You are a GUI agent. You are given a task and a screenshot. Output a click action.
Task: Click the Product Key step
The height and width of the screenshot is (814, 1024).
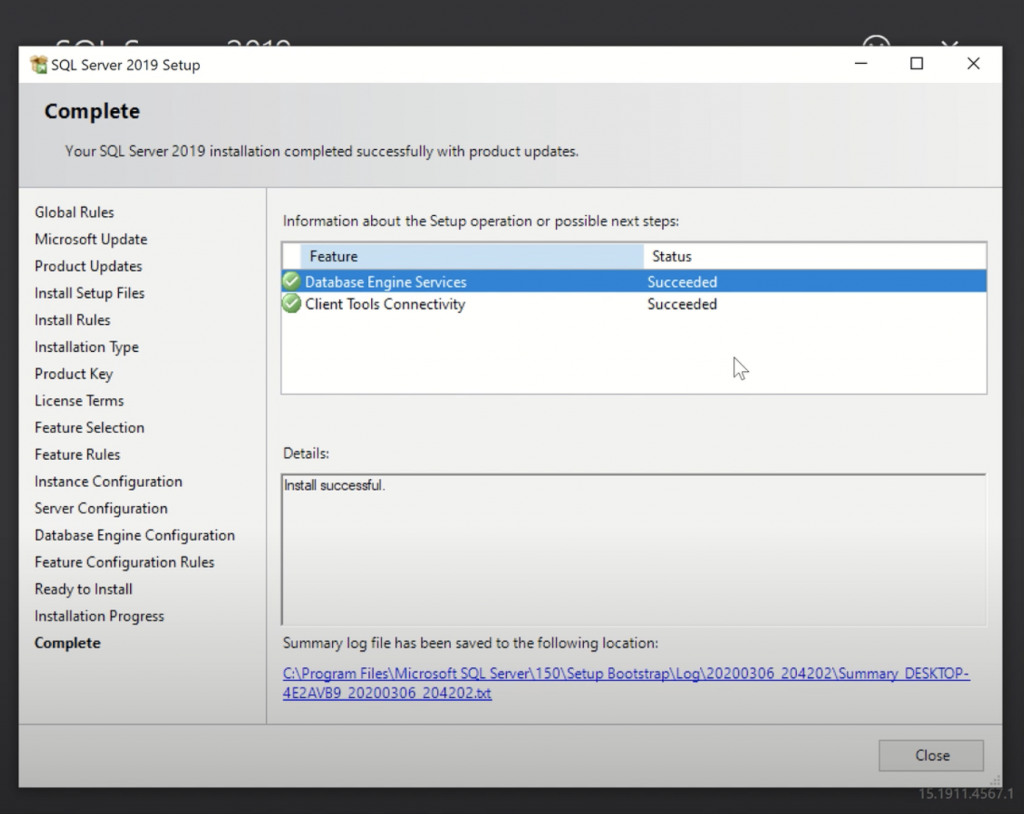[x=74, y=374]
